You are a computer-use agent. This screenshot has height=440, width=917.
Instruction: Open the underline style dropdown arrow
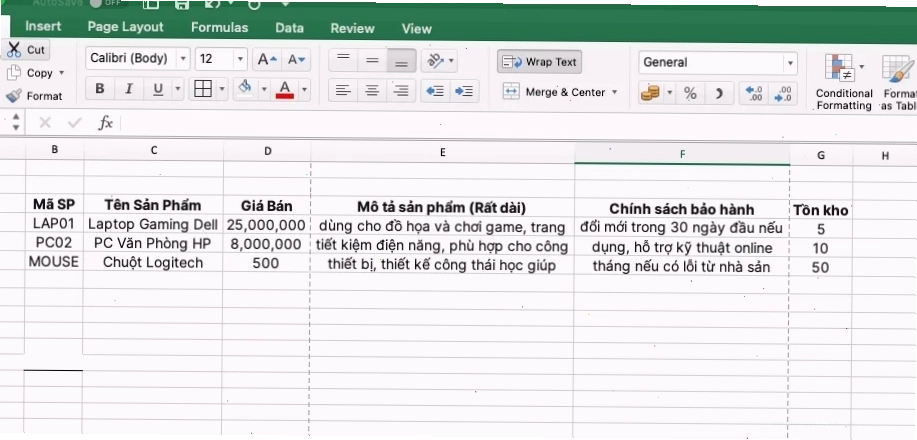(178, 89)
